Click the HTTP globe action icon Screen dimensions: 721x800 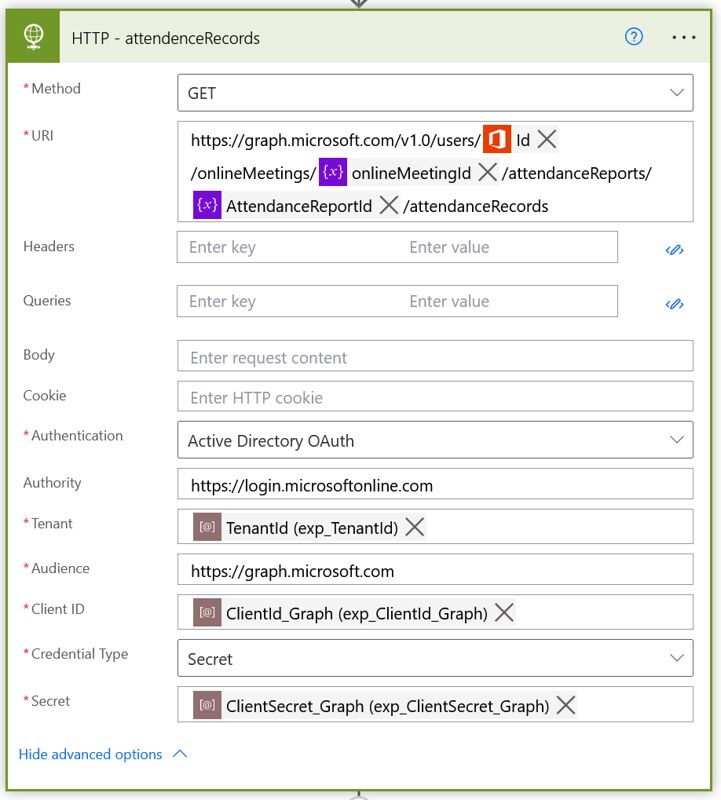(34, 37)
